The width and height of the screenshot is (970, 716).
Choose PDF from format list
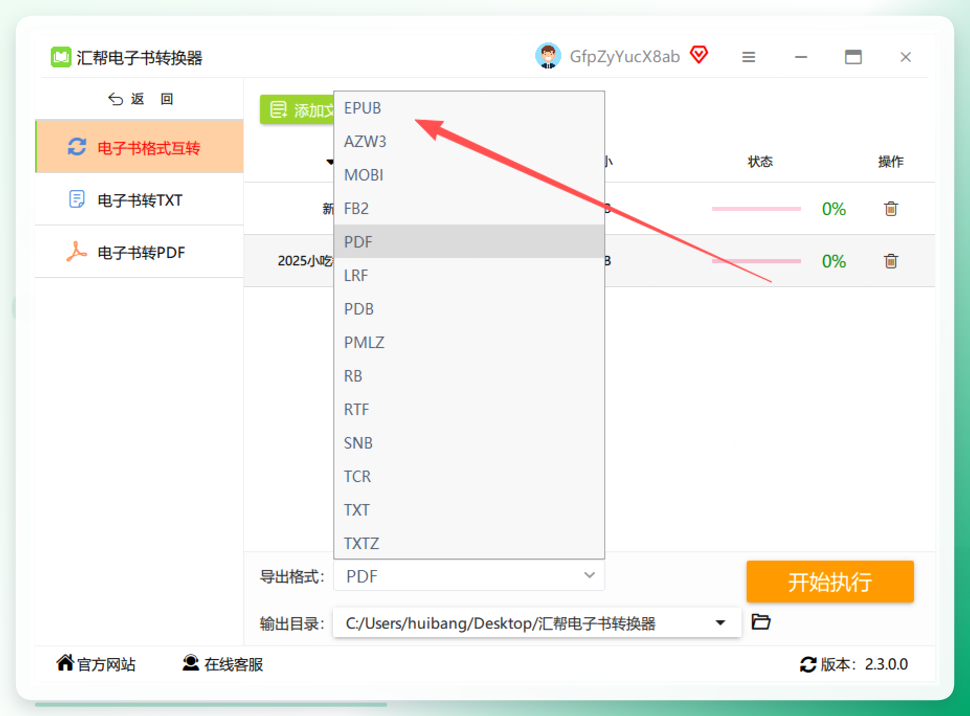click(469, 242)
